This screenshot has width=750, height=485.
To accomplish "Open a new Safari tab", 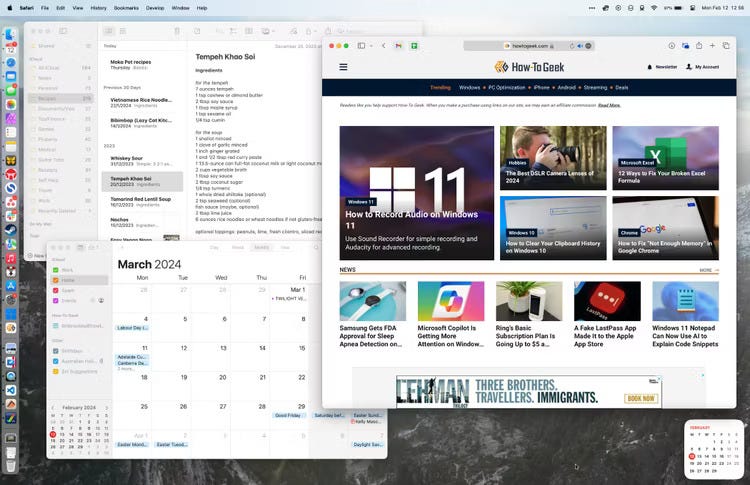I will click(x=712, y=46).
